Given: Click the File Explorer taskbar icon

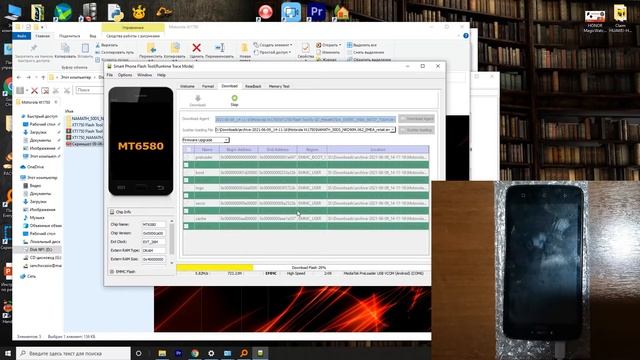Looking at the screenshot, I should tap(162, 353).
